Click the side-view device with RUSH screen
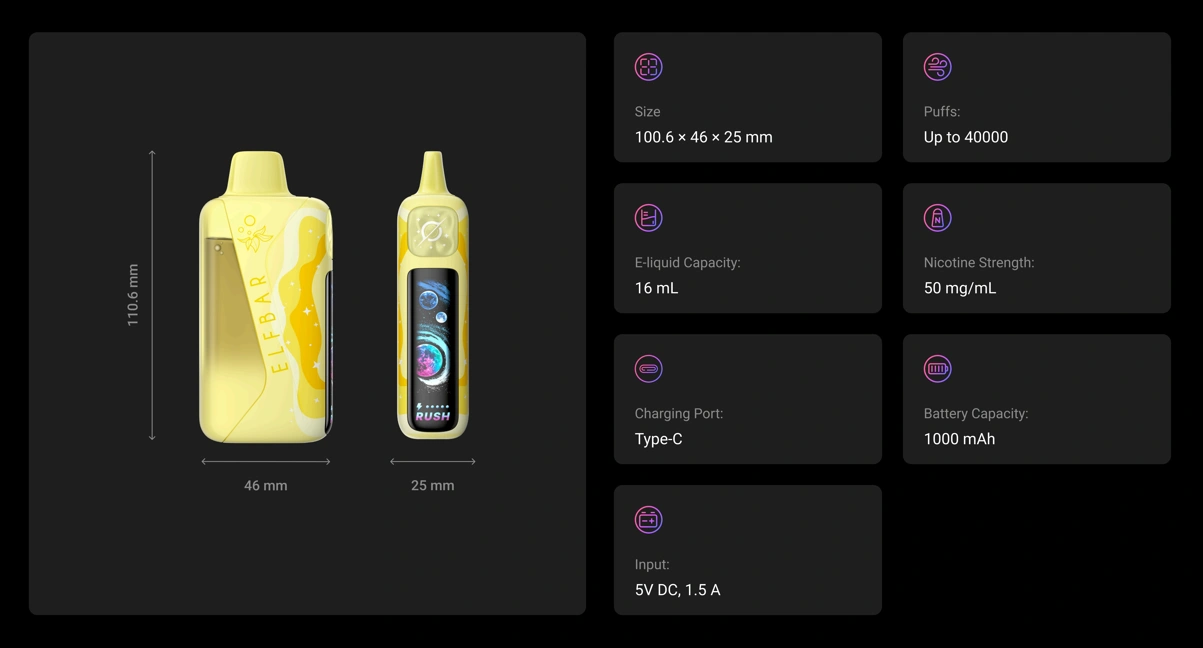Viewport: 1203px width, 648px height. [x=433, y=295]
